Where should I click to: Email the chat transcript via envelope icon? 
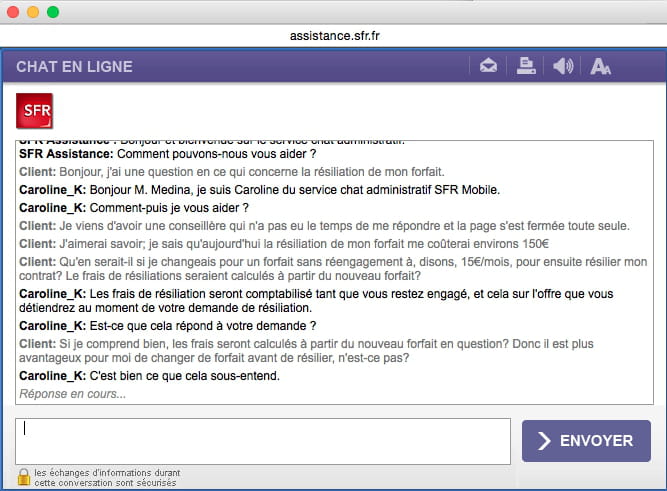[x=488, y=66]
